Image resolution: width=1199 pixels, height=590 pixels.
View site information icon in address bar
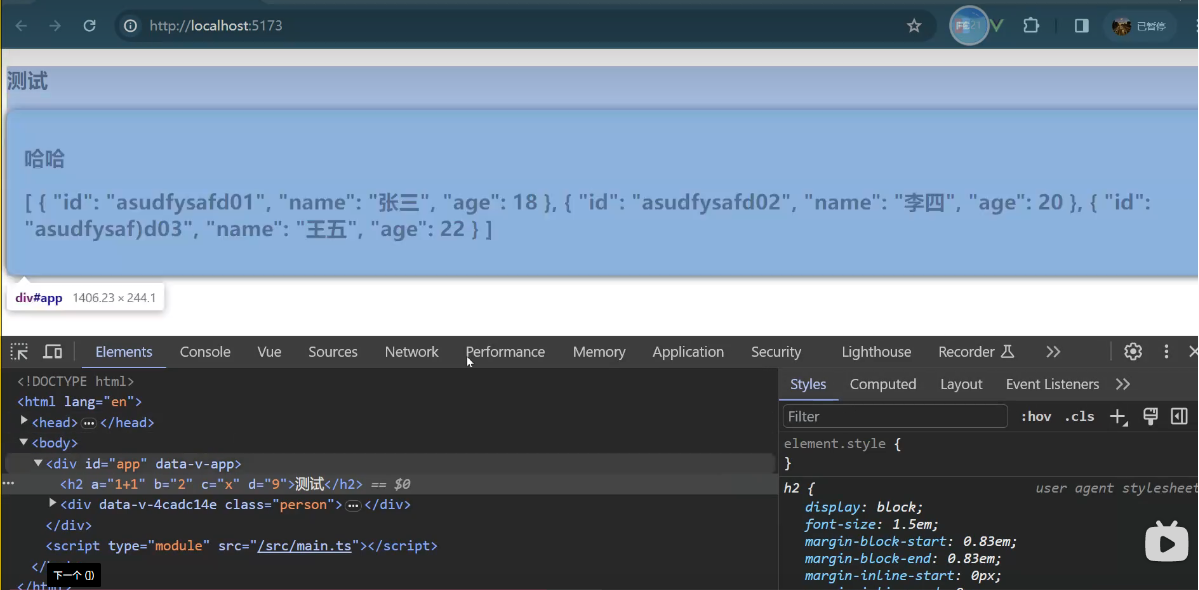(131, 26)
